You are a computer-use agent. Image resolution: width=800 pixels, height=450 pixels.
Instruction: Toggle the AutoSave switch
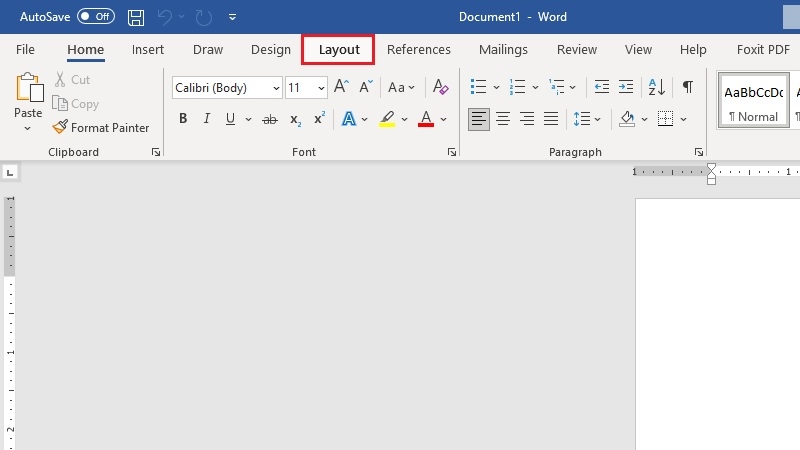click(x=95, y=16)
